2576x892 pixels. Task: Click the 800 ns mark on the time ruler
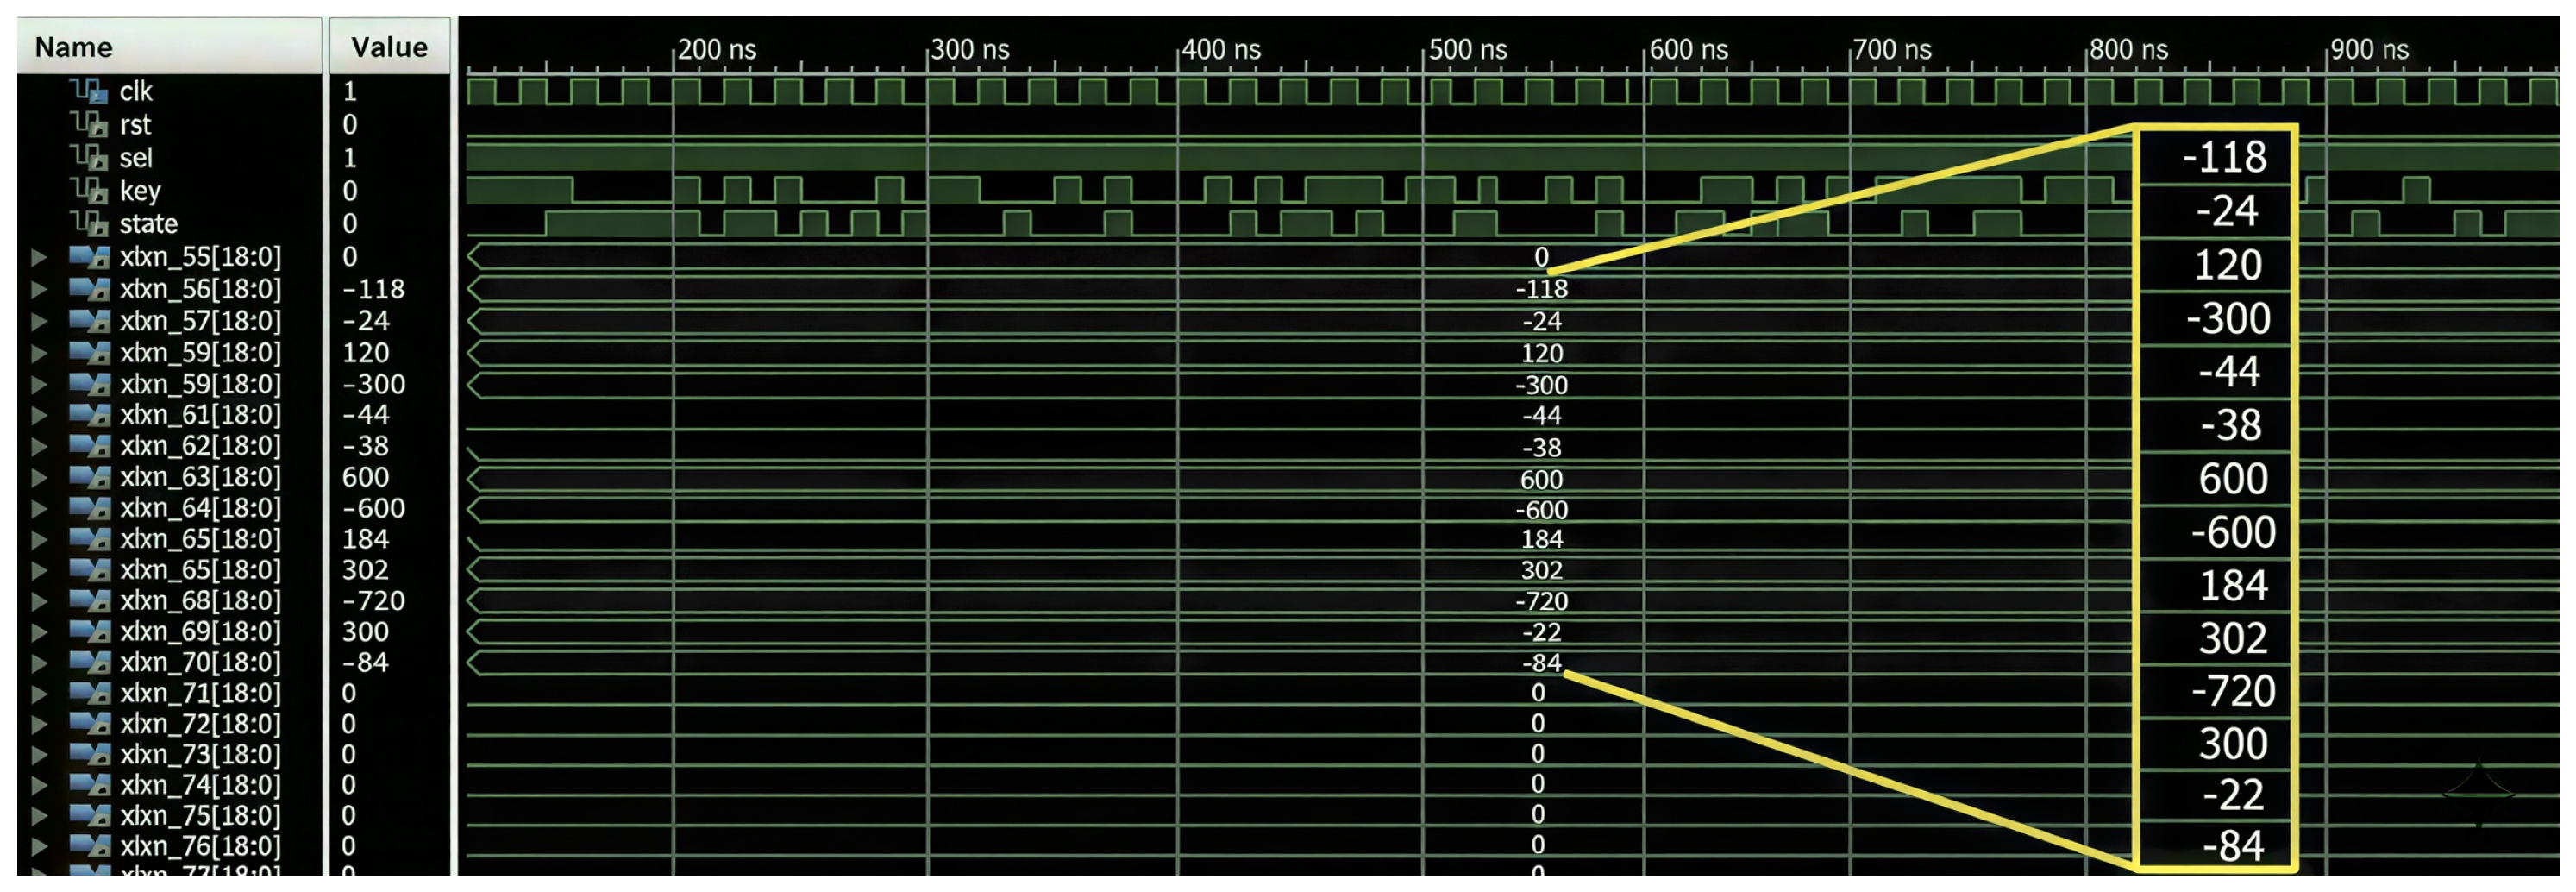2127,50
